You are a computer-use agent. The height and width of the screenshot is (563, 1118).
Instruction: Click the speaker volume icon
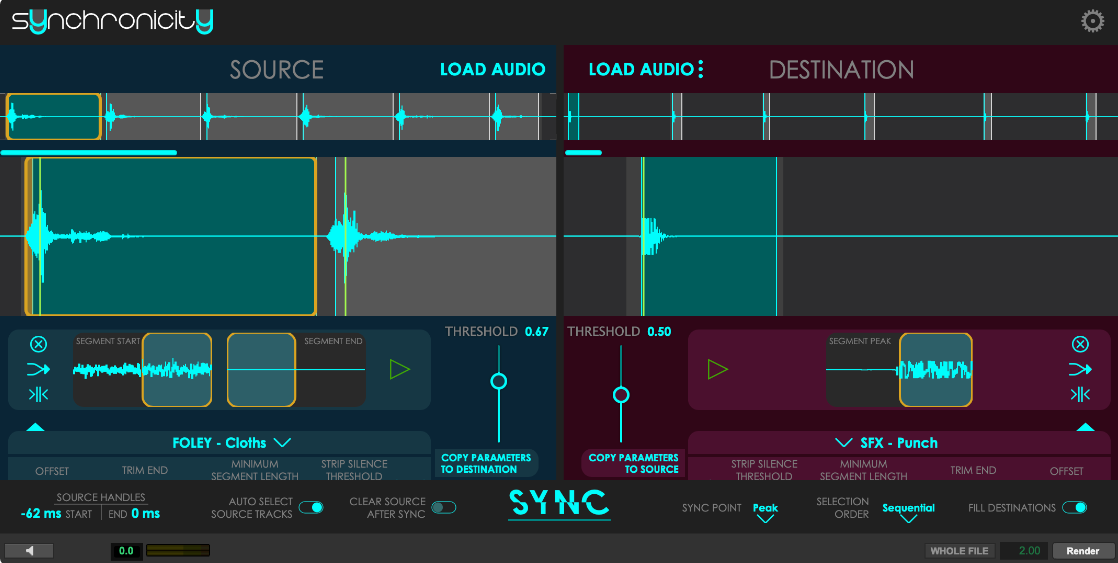[x=29, y=550]
